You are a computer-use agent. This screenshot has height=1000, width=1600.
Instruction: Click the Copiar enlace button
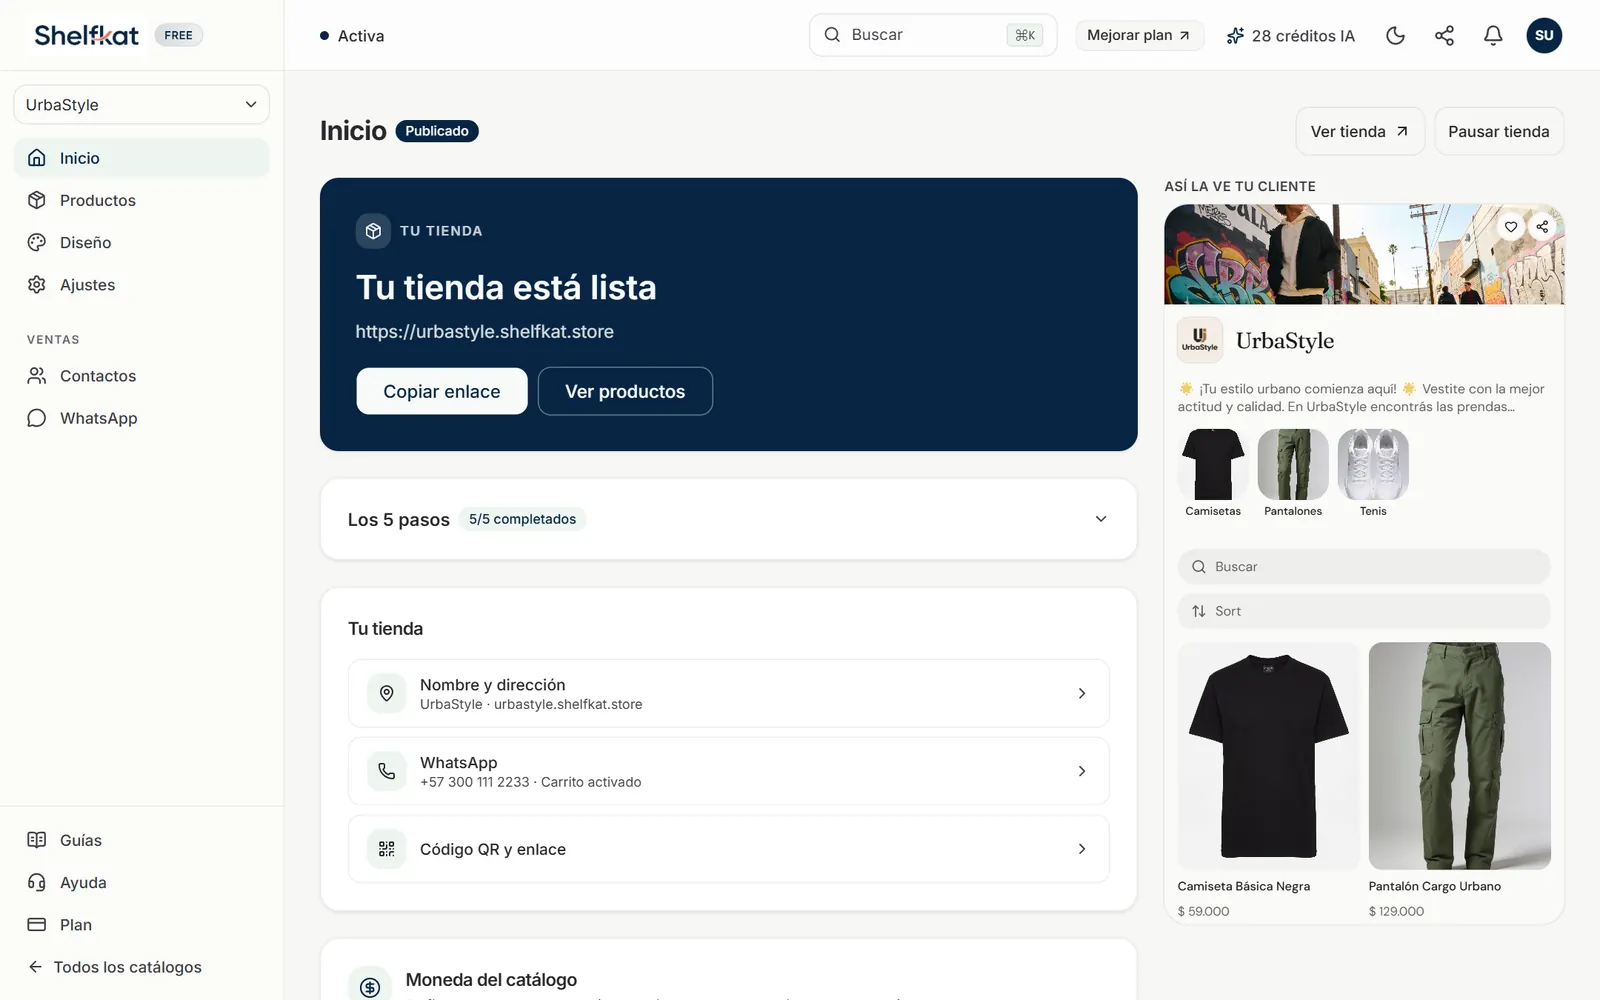(442, 391)
